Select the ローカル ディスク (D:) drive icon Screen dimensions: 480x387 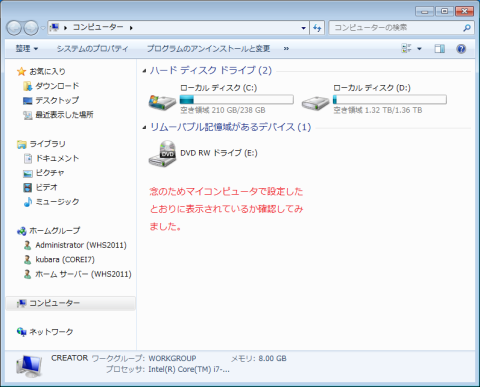tap(315, 102)
